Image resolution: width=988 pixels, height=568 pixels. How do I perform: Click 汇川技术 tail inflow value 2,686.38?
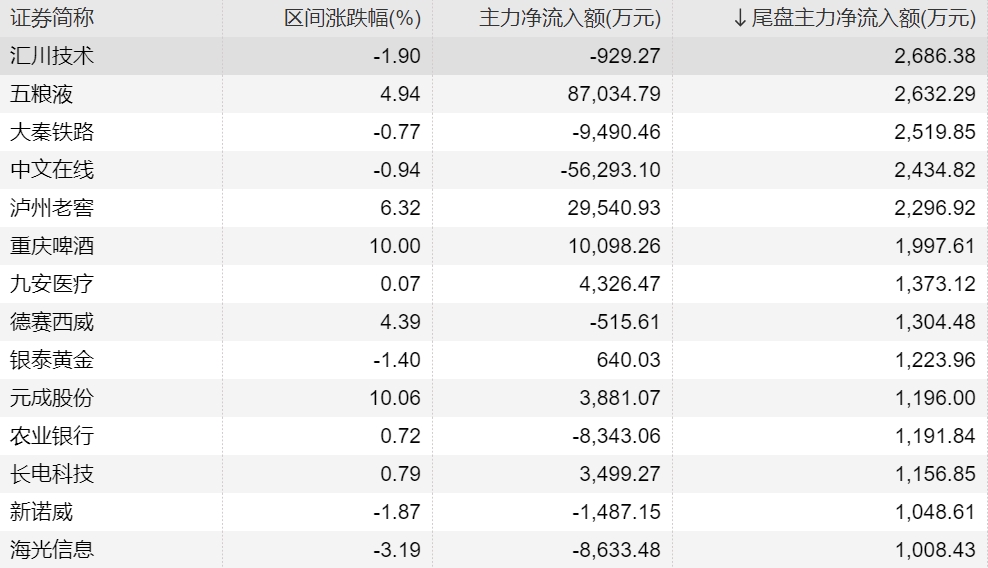tap(935, 56)
